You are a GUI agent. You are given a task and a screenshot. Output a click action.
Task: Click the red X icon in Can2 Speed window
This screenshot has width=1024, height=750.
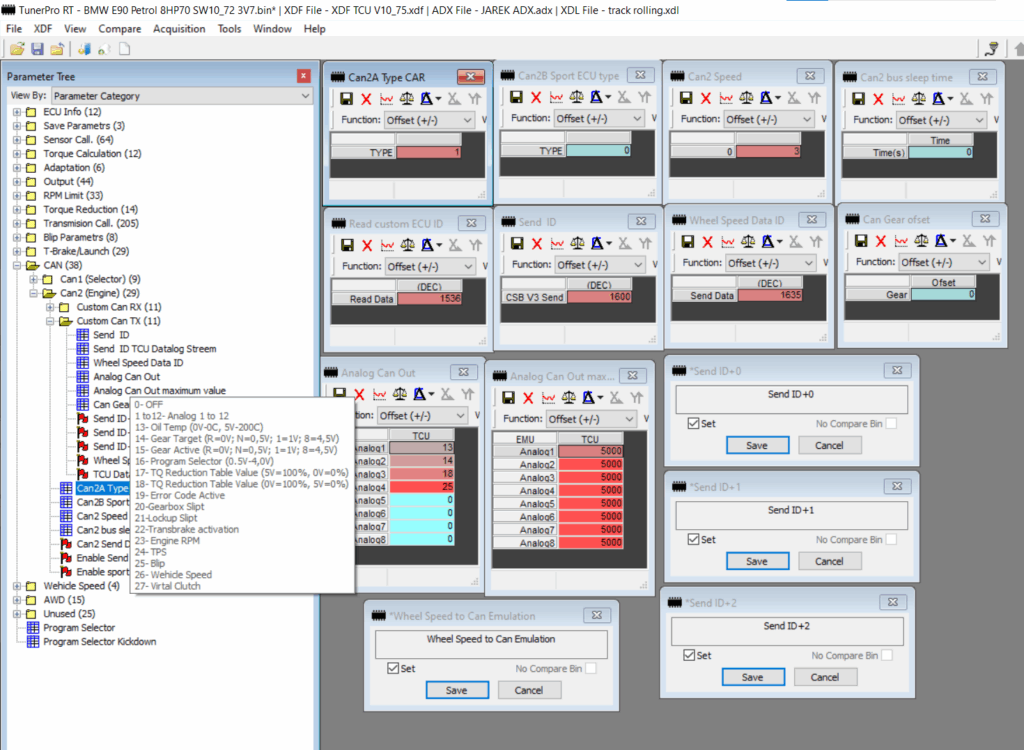(706, 98)
